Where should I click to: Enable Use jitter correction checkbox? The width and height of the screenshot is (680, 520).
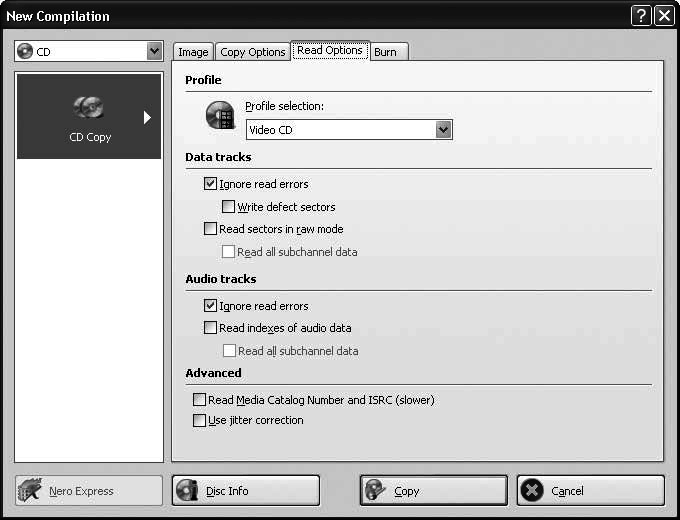(x=199, y=421)
